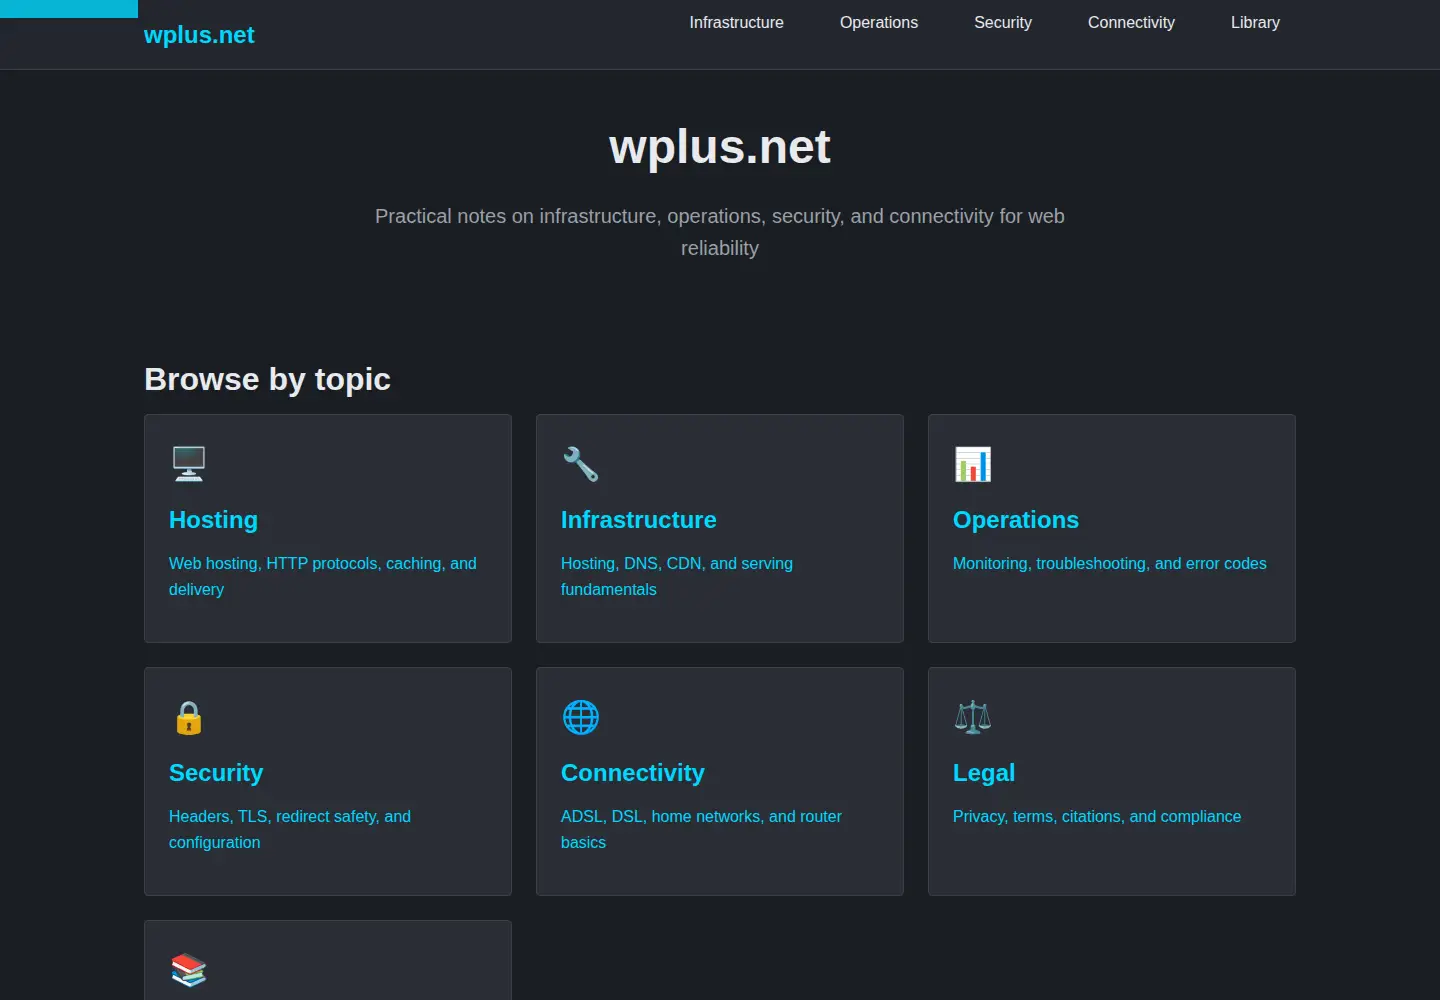Open the Security card heading link
The height and width of the screenshot is (1000, 1440).
click(216, 773)
